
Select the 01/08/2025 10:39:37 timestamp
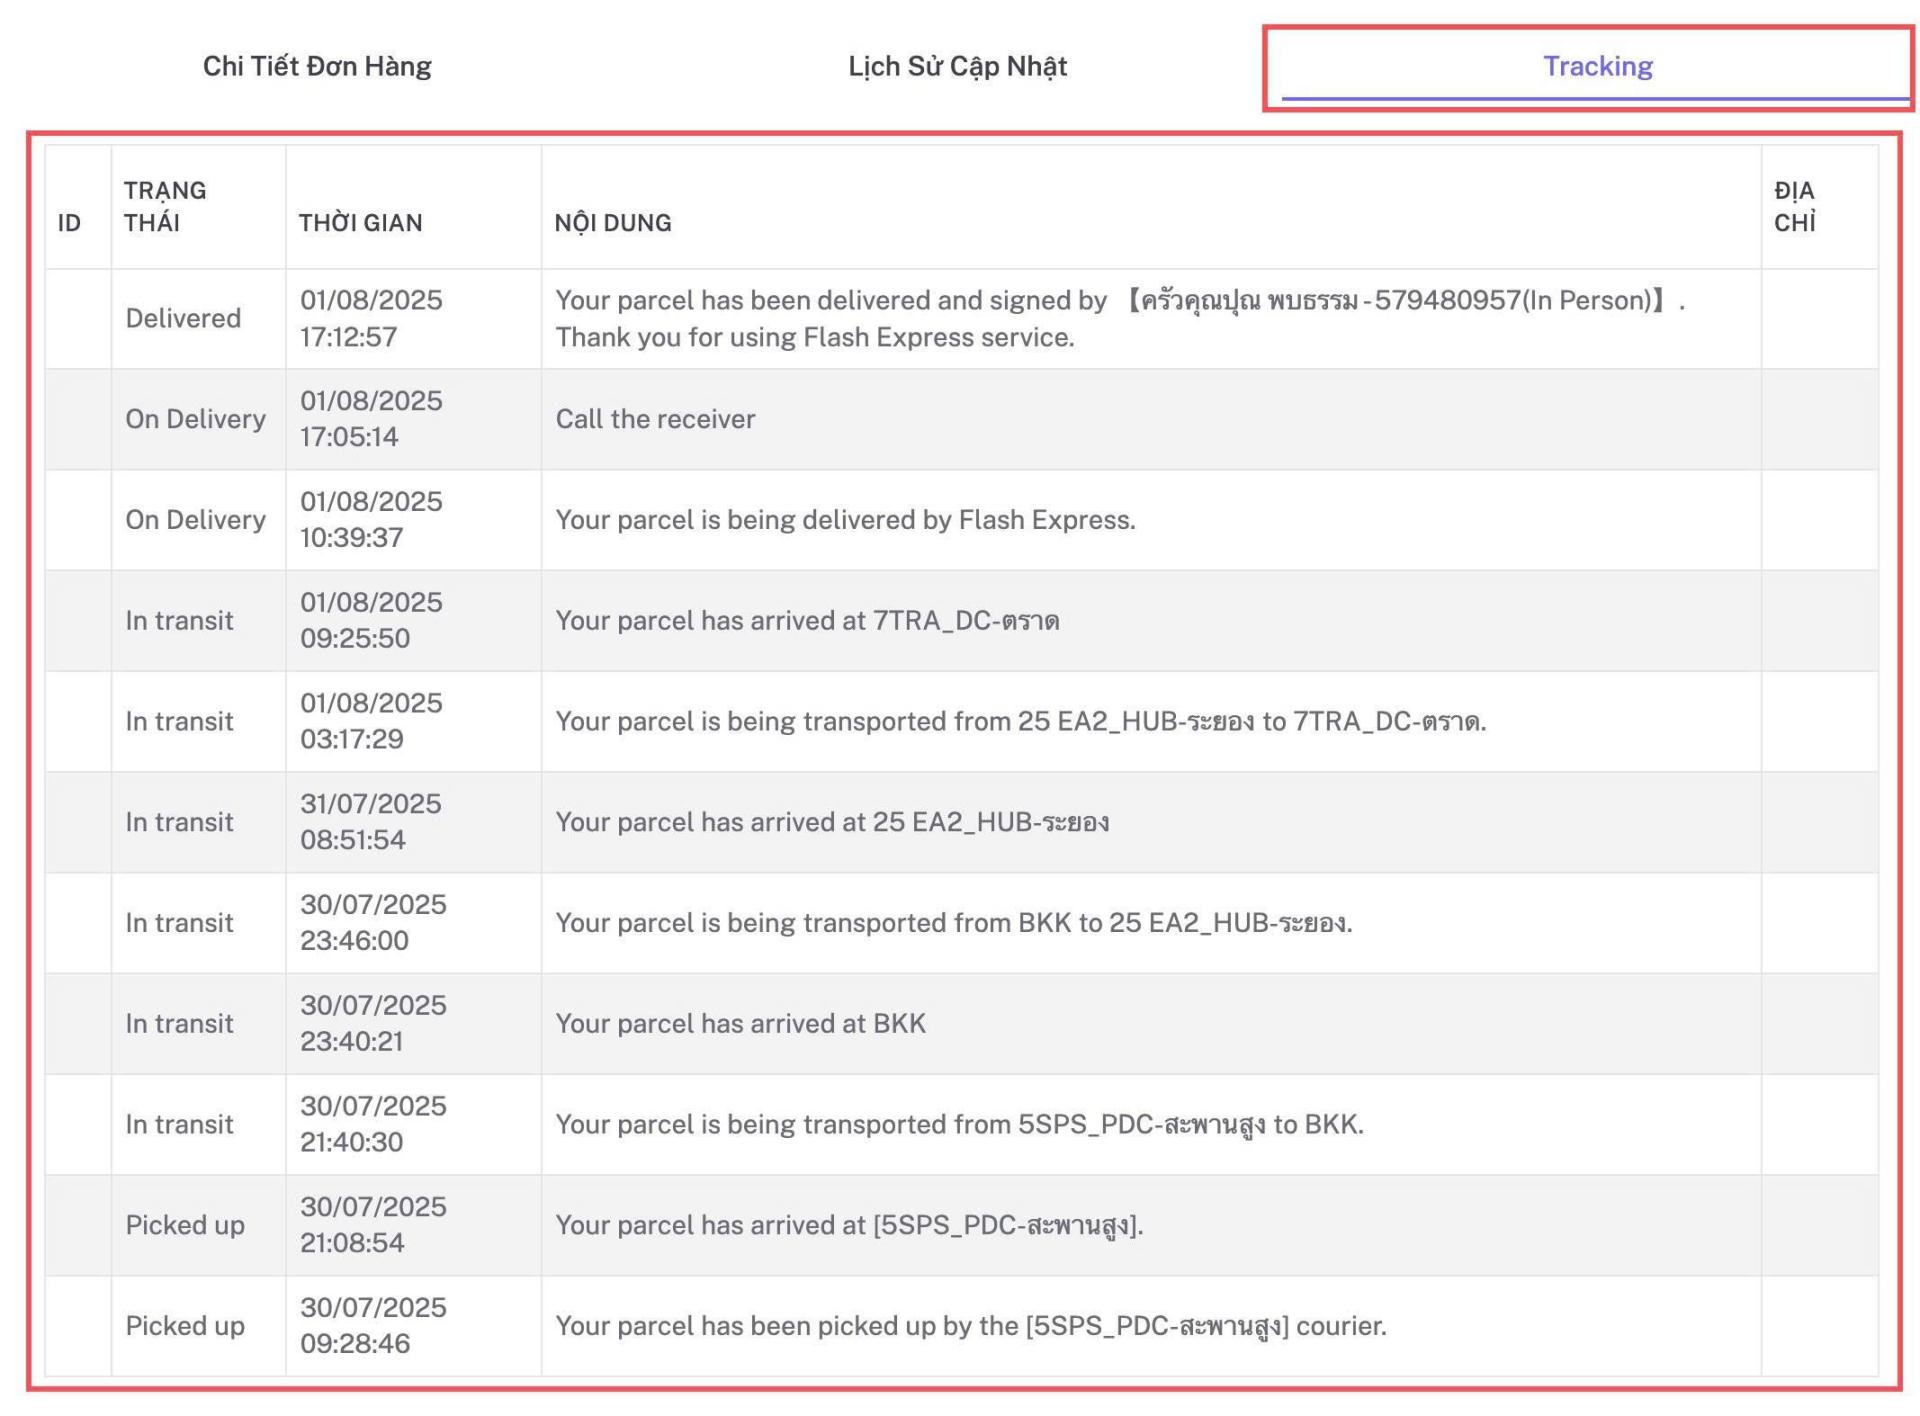click(x=371, y=519)
